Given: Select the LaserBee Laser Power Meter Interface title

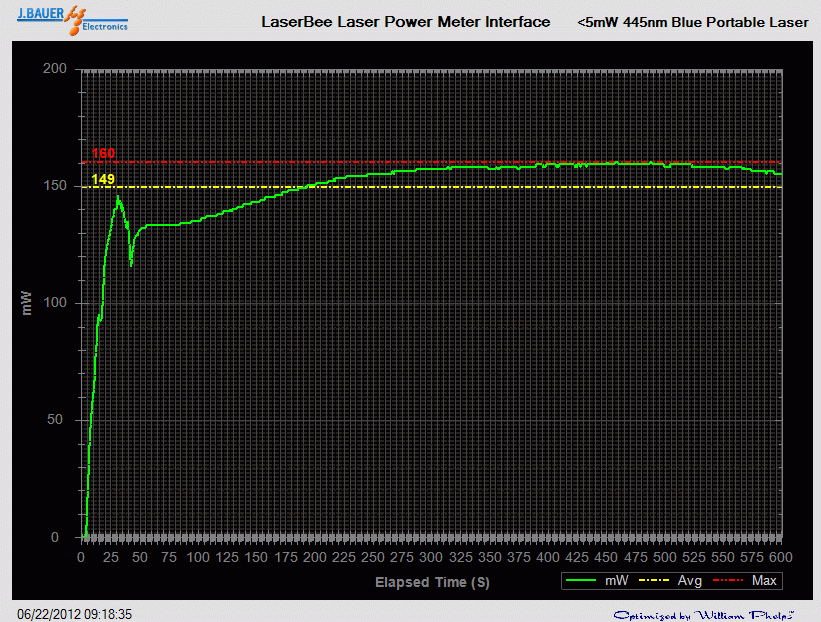Looking at the screenshot, I should (405, 21).
